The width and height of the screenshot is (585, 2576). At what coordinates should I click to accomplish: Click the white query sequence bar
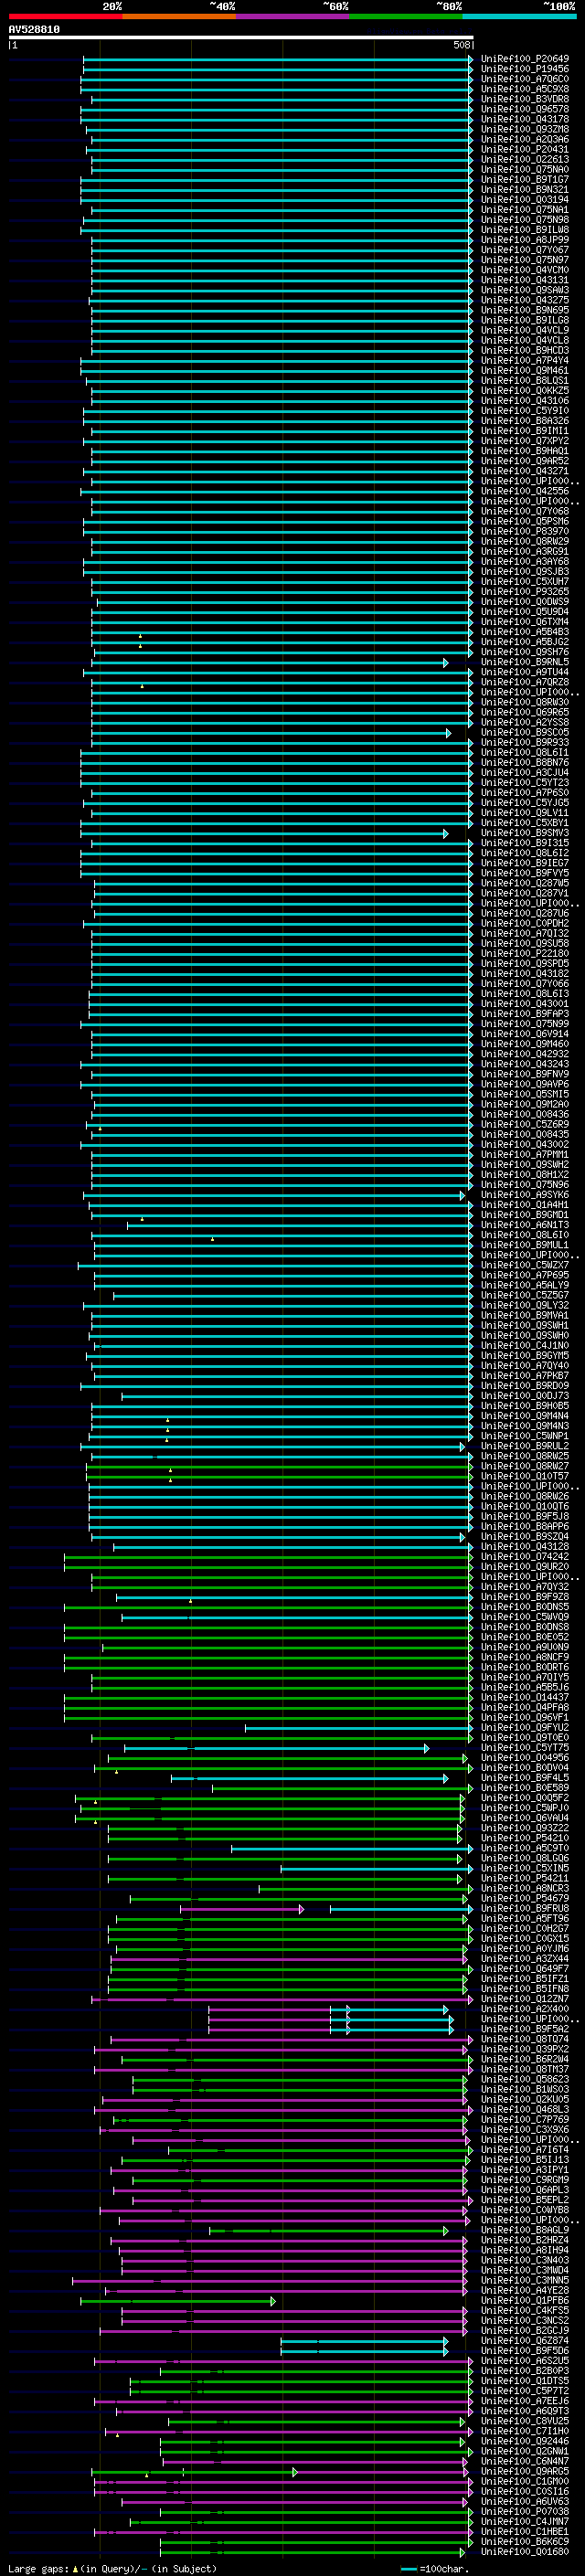click(241, 38)
